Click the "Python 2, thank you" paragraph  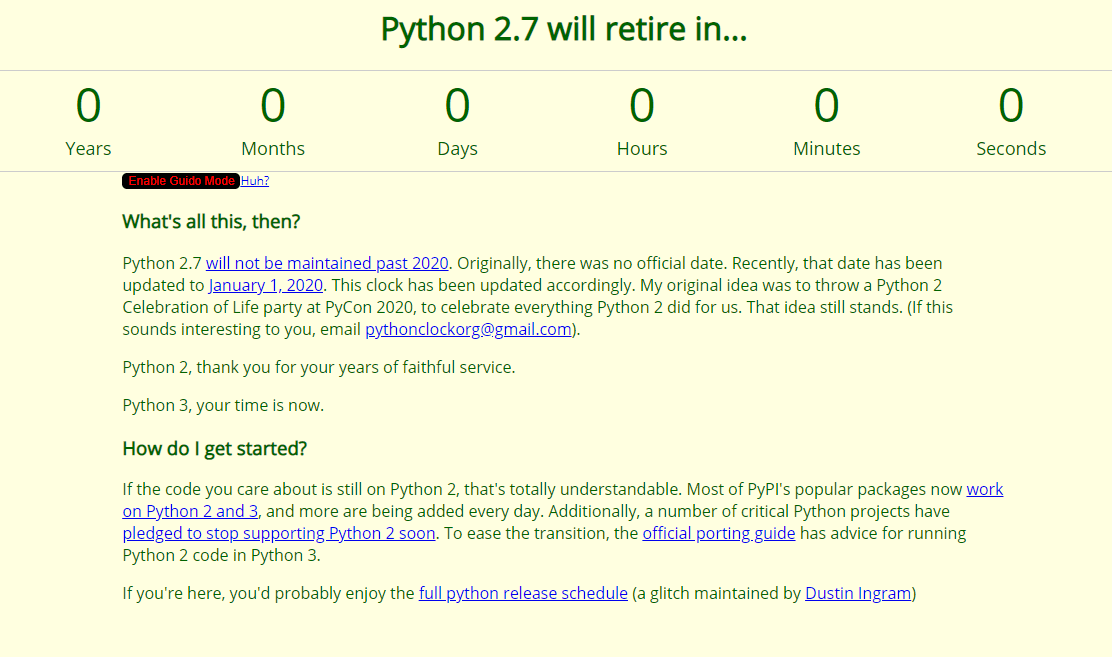318,367
